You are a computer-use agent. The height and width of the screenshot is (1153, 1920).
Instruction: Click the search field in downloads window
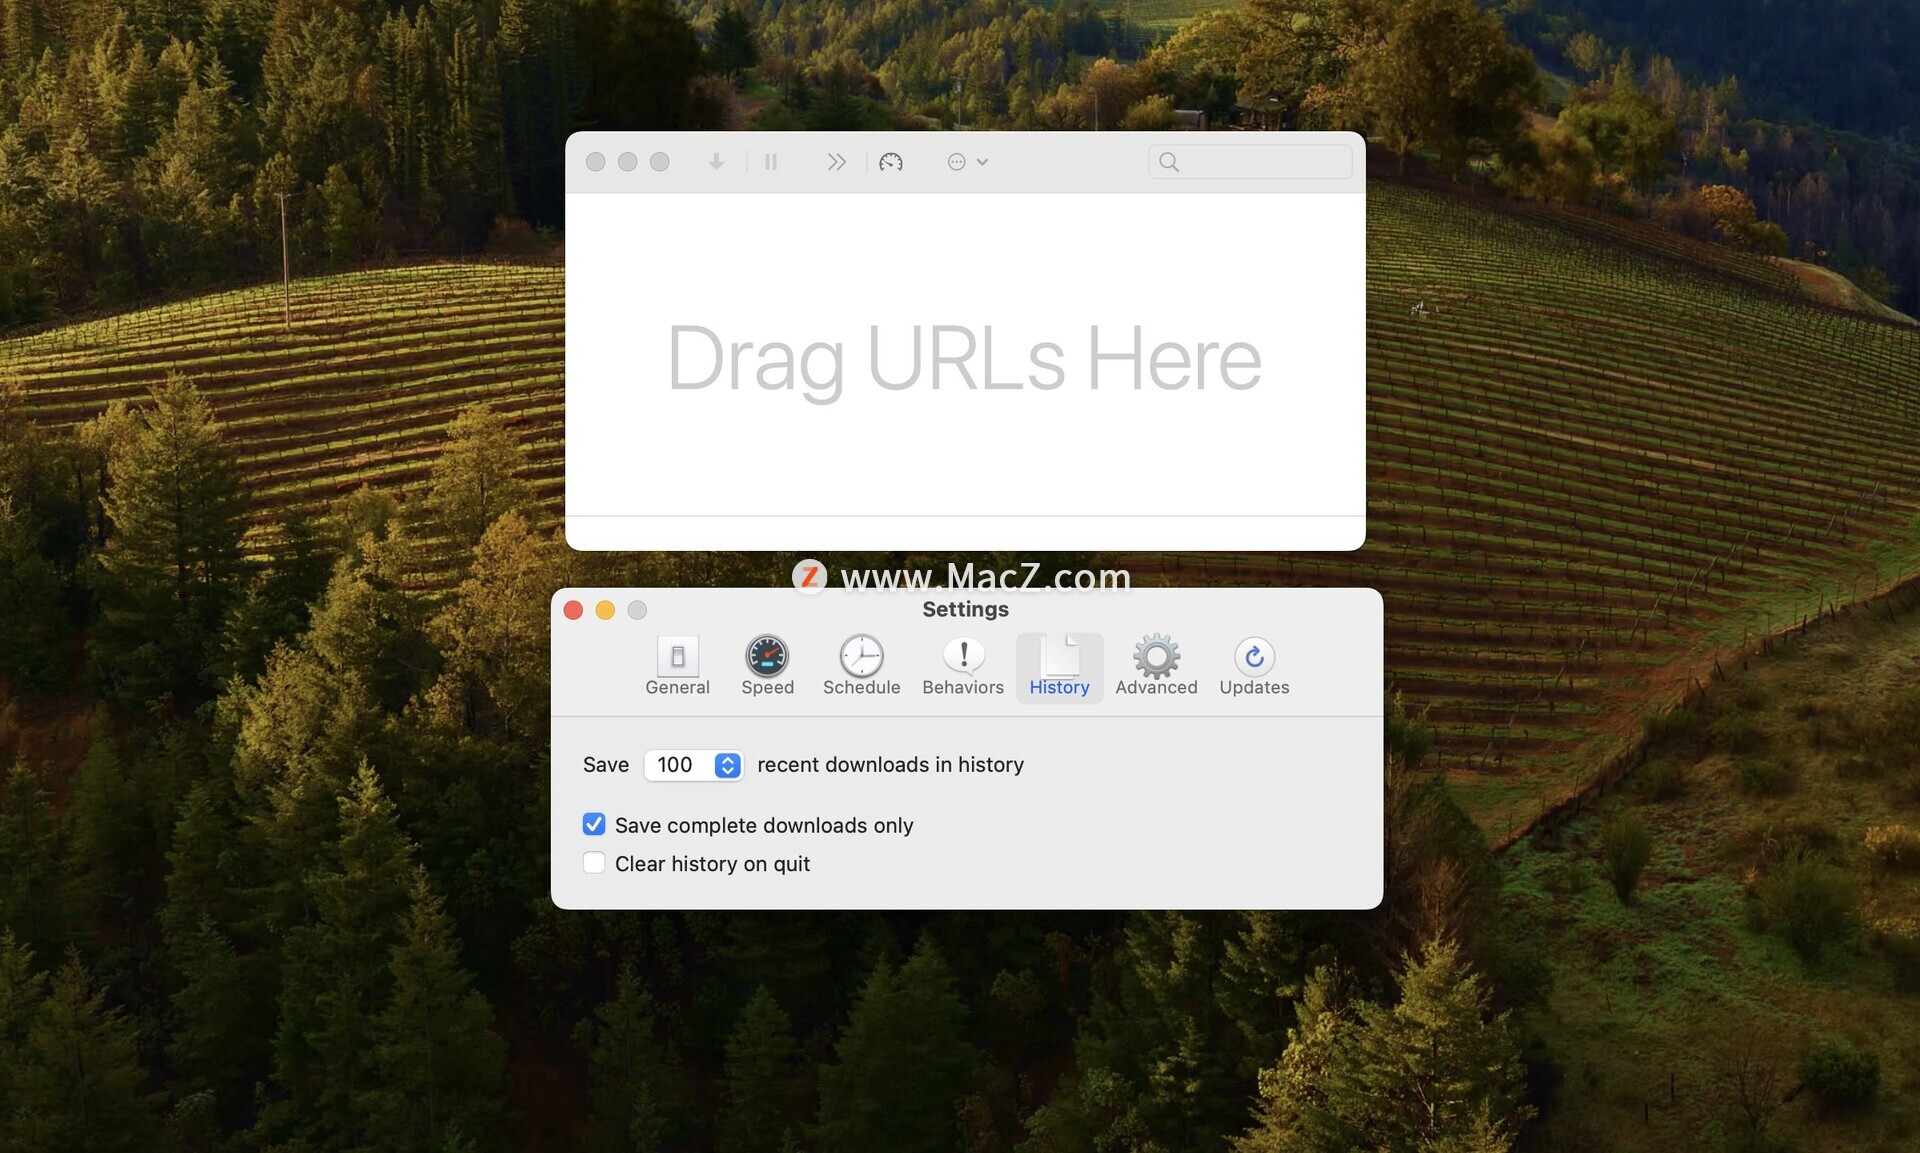[1250, 162]
